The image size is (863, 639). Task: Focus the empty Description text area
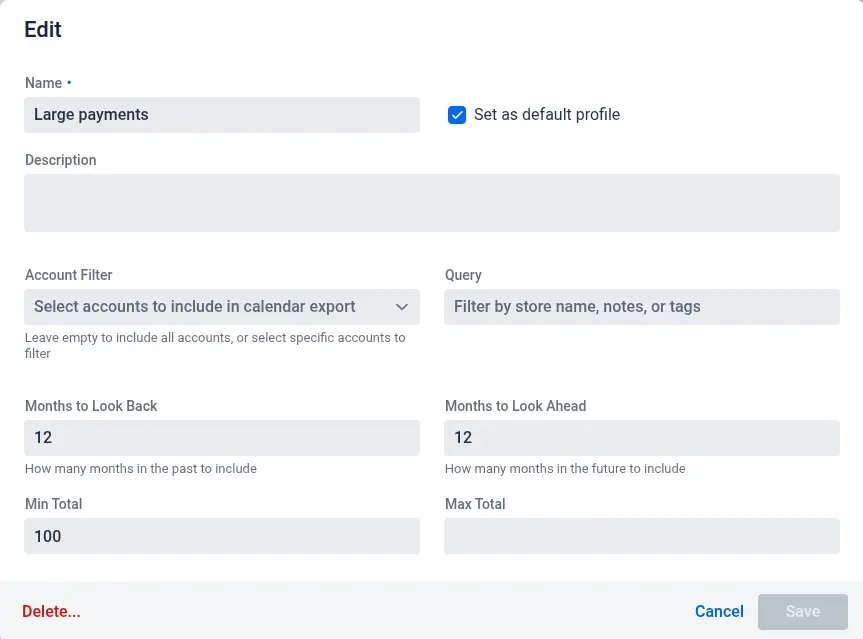[x=431, y=203]
